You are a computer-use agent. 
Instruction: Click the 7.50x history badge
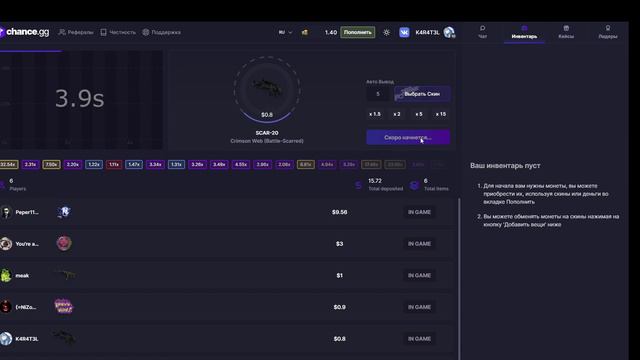[x=51, y=164]
